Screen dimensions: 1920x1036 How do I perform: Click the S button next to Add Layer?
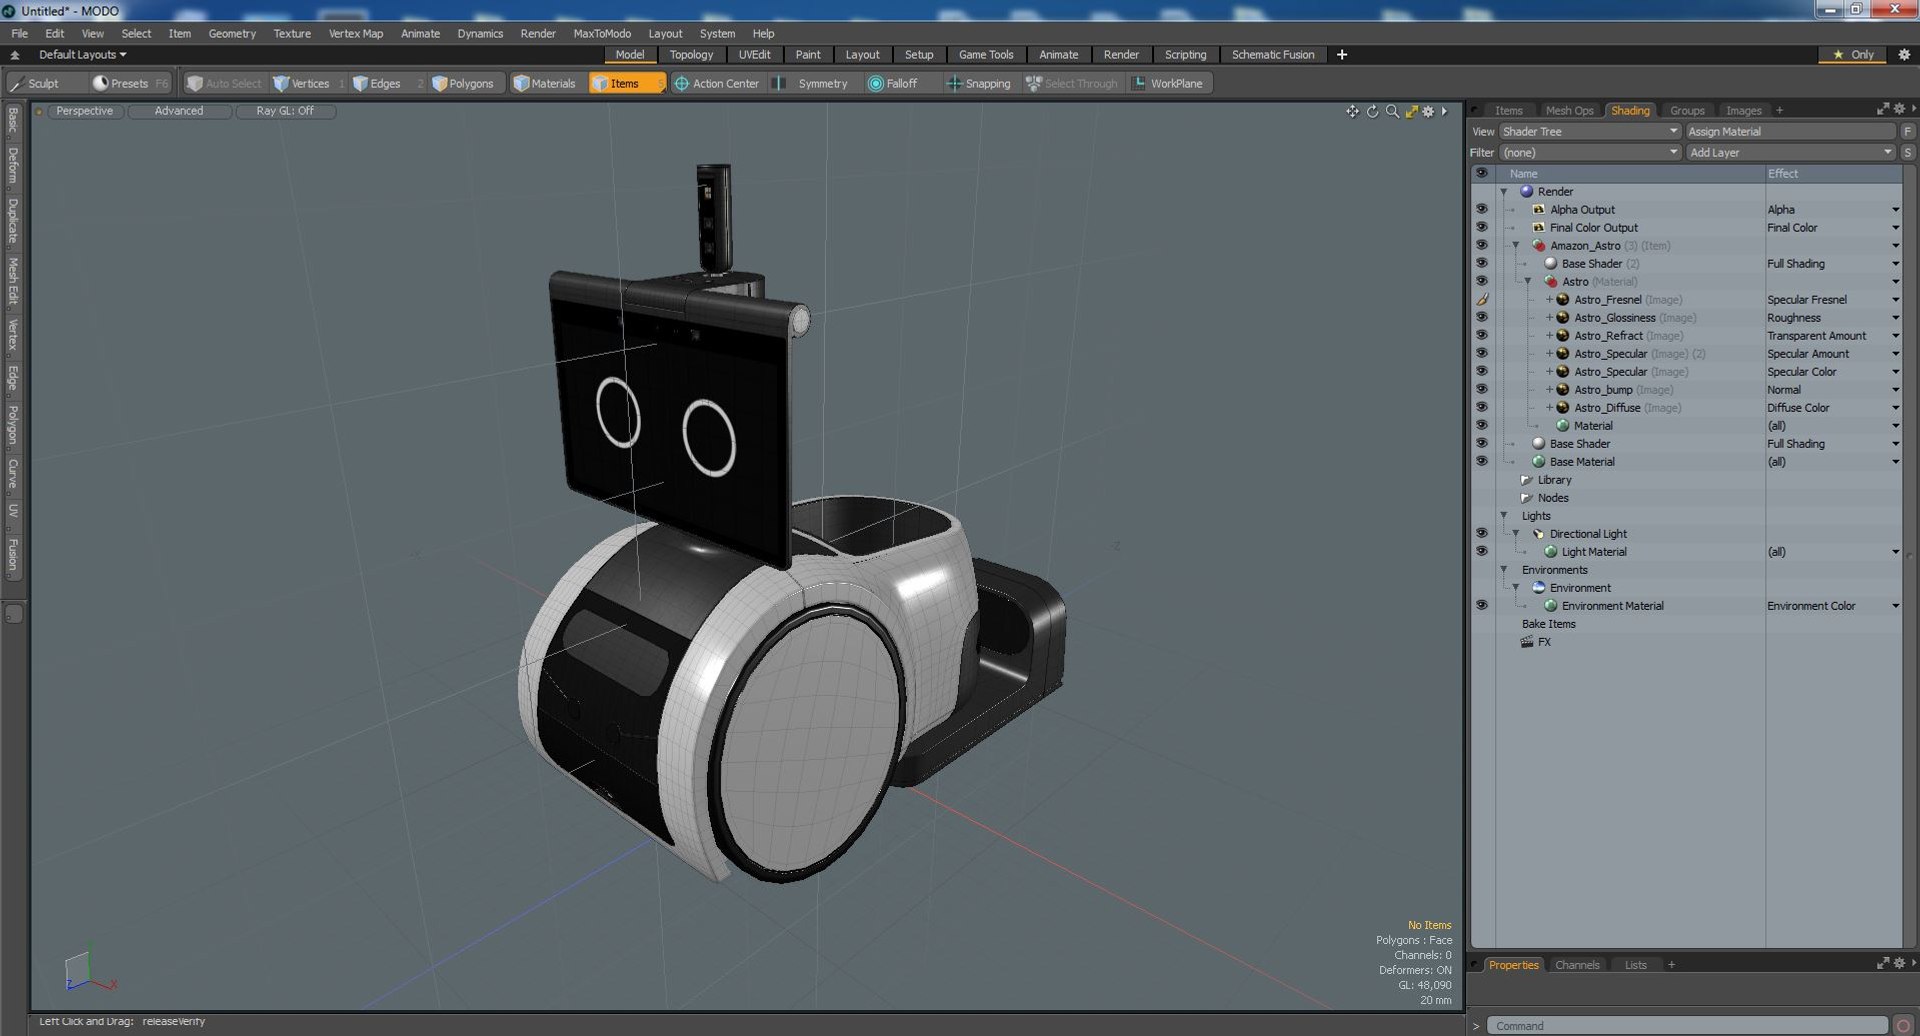[x=1907, y=153]
